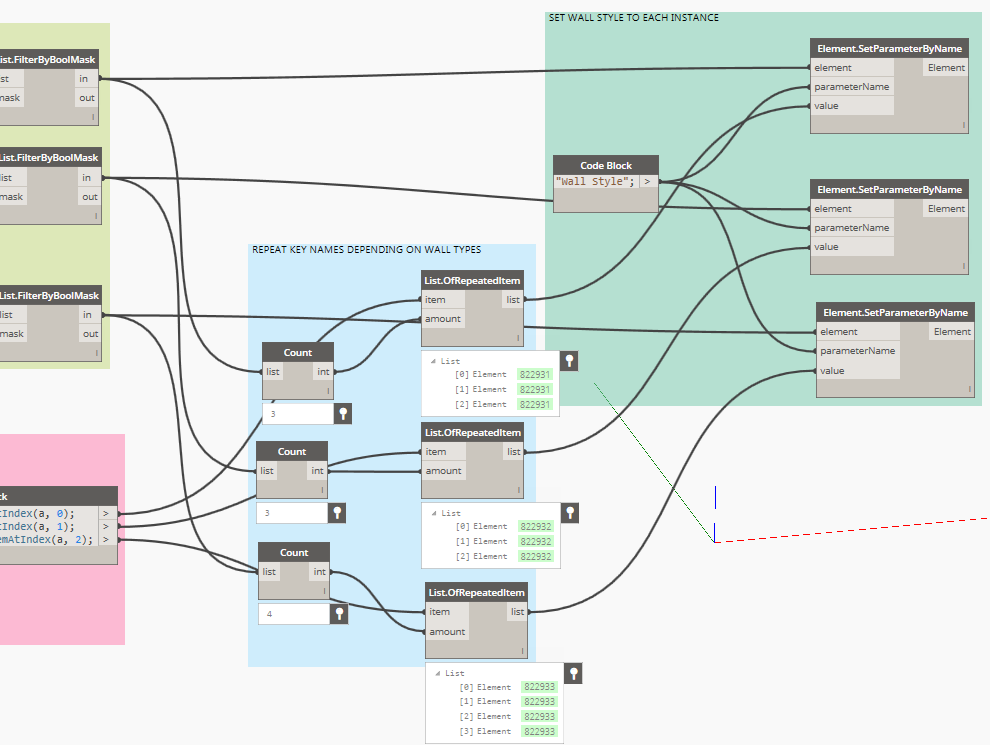Screen dimensions: 990x745
Task: Click the Code Block output port arrow
Action: (648, 181)
